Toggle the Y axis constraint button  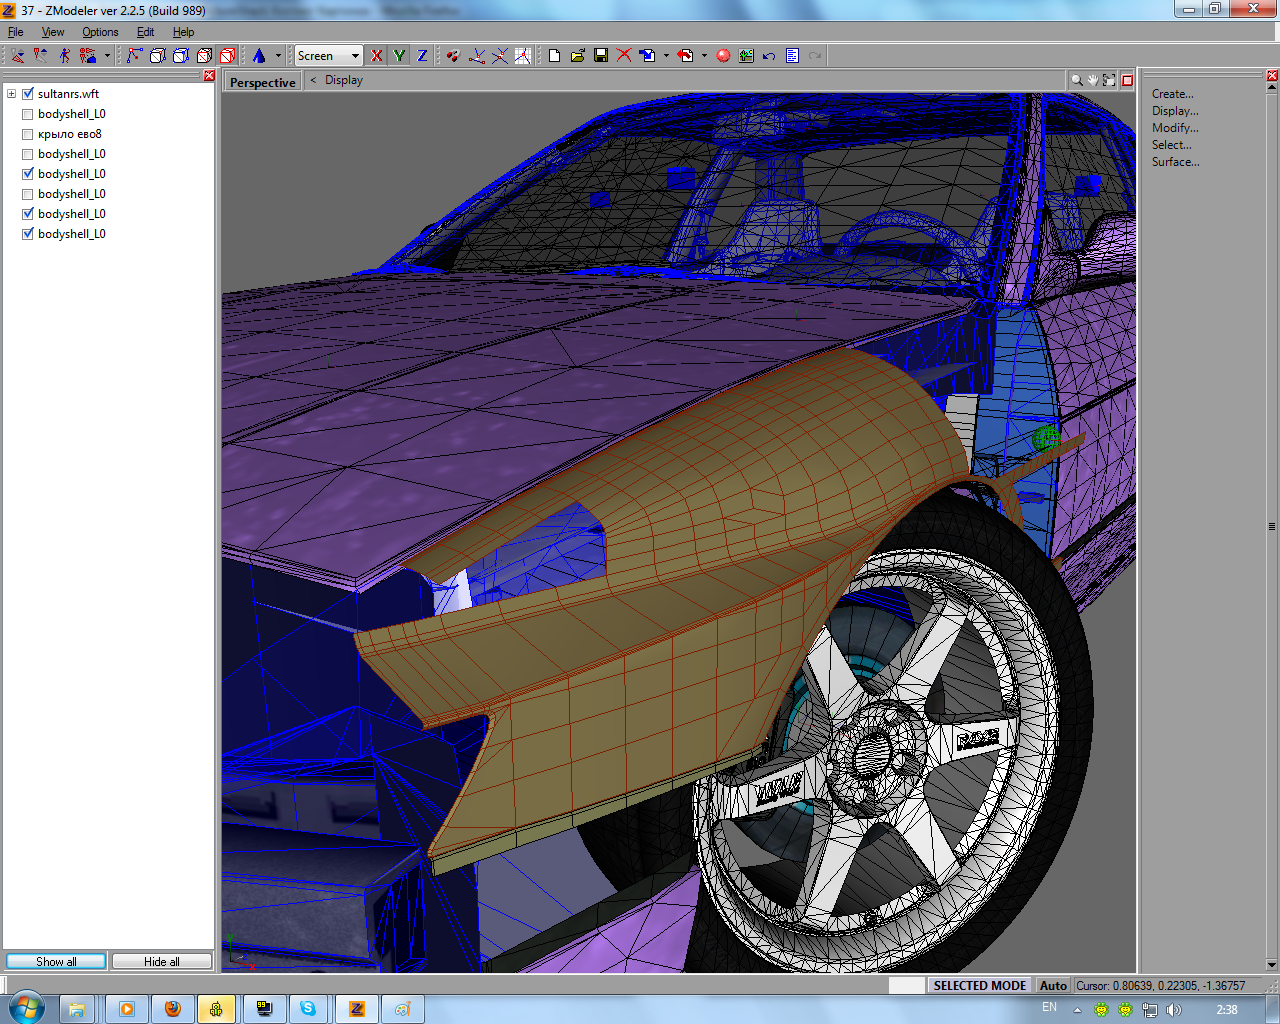pyautogui.click(x=399, y=56)
